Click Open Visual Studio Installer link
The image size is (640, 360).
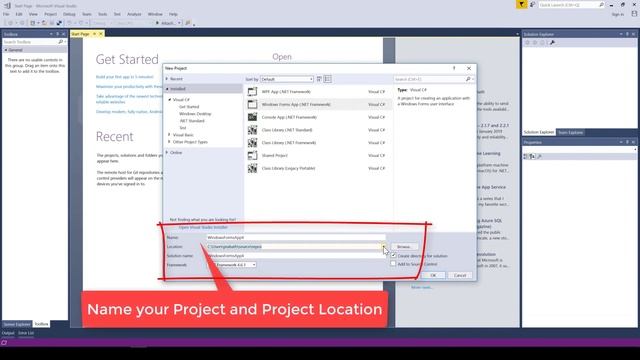point(203,227)
